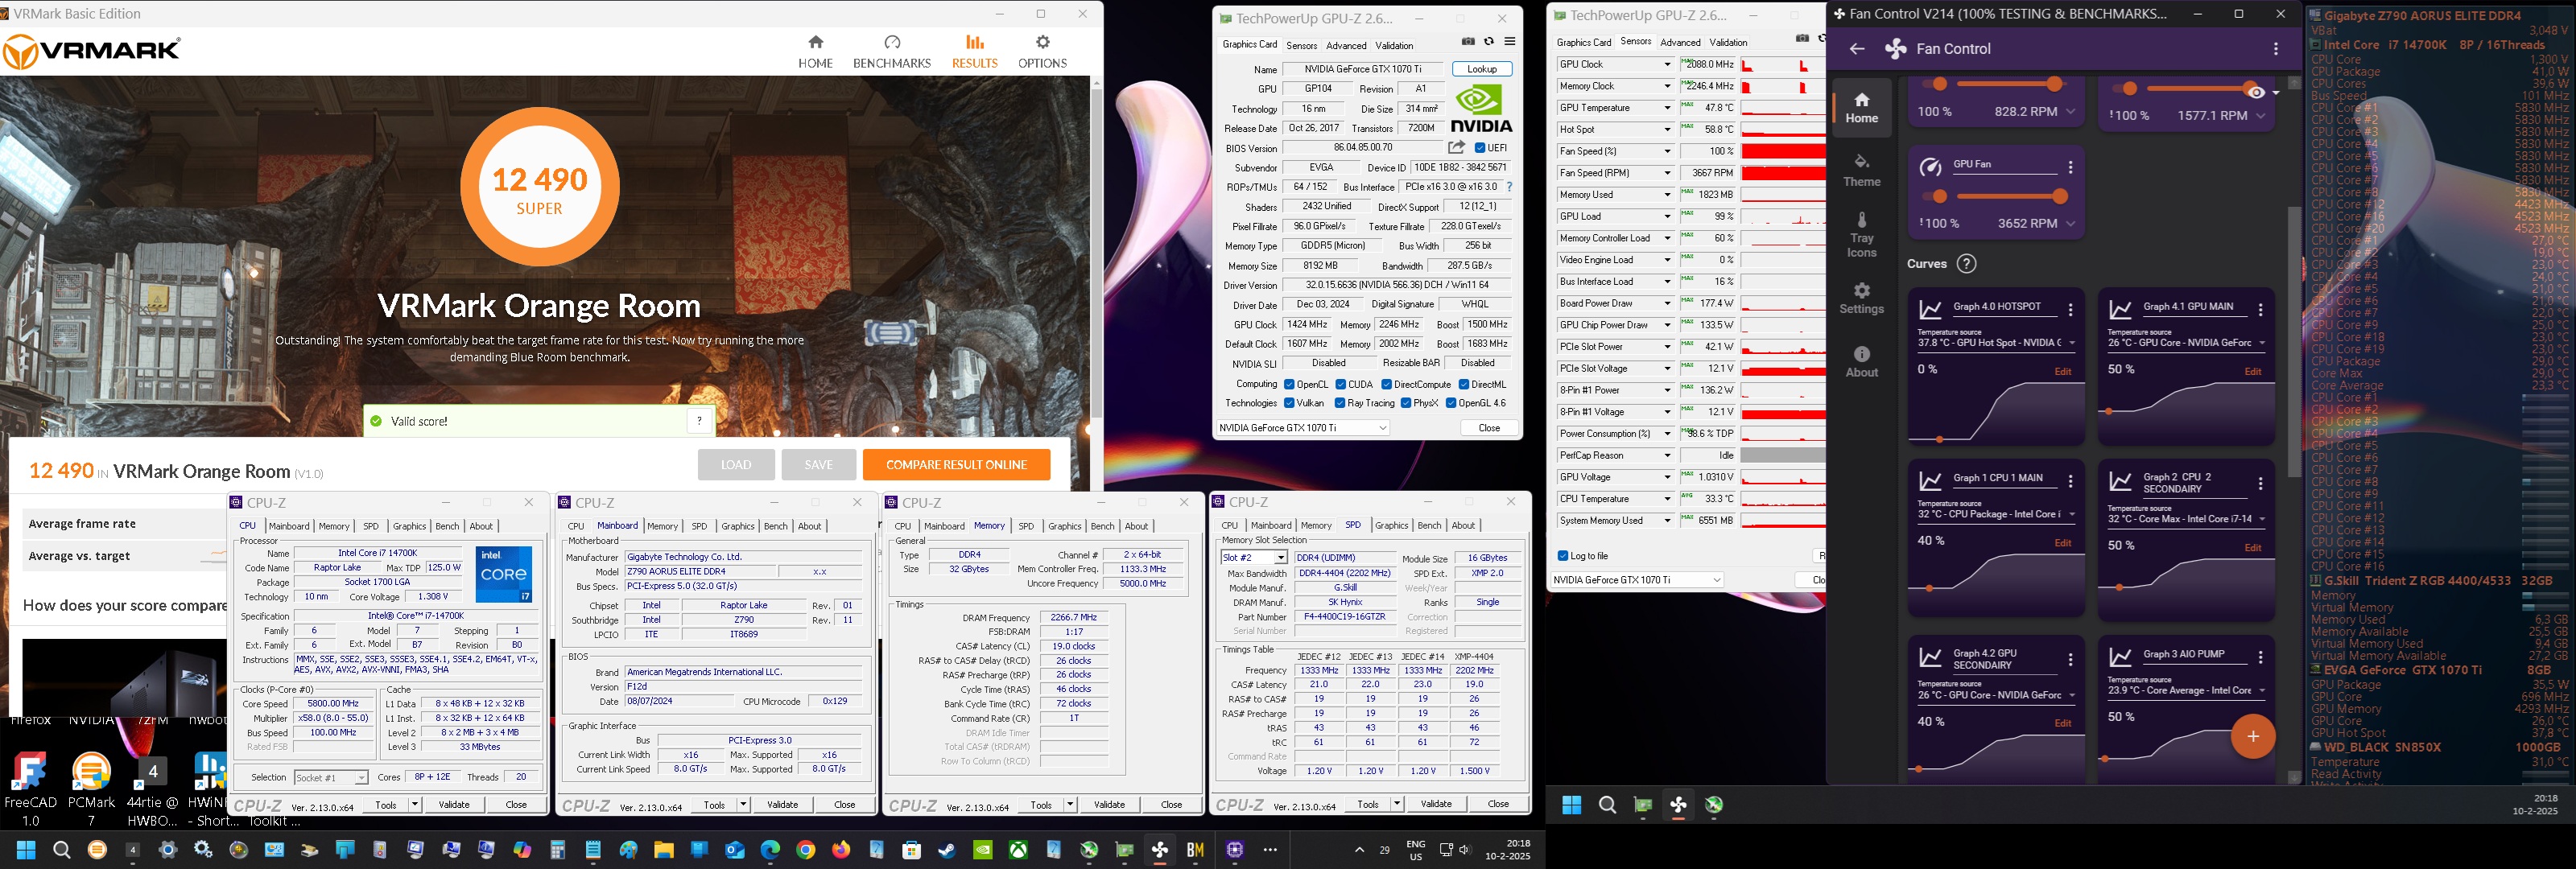2576x869 pixels.
Task: Expand GPU Clock sensor dropdown
Action: pyautogui.click(x=1667, y=65)
